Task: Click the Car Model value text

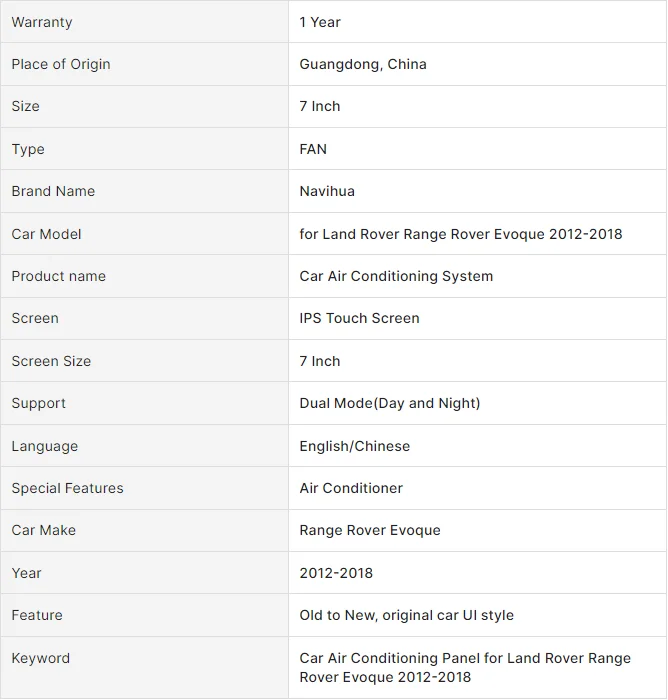Action: click(460, 234)
